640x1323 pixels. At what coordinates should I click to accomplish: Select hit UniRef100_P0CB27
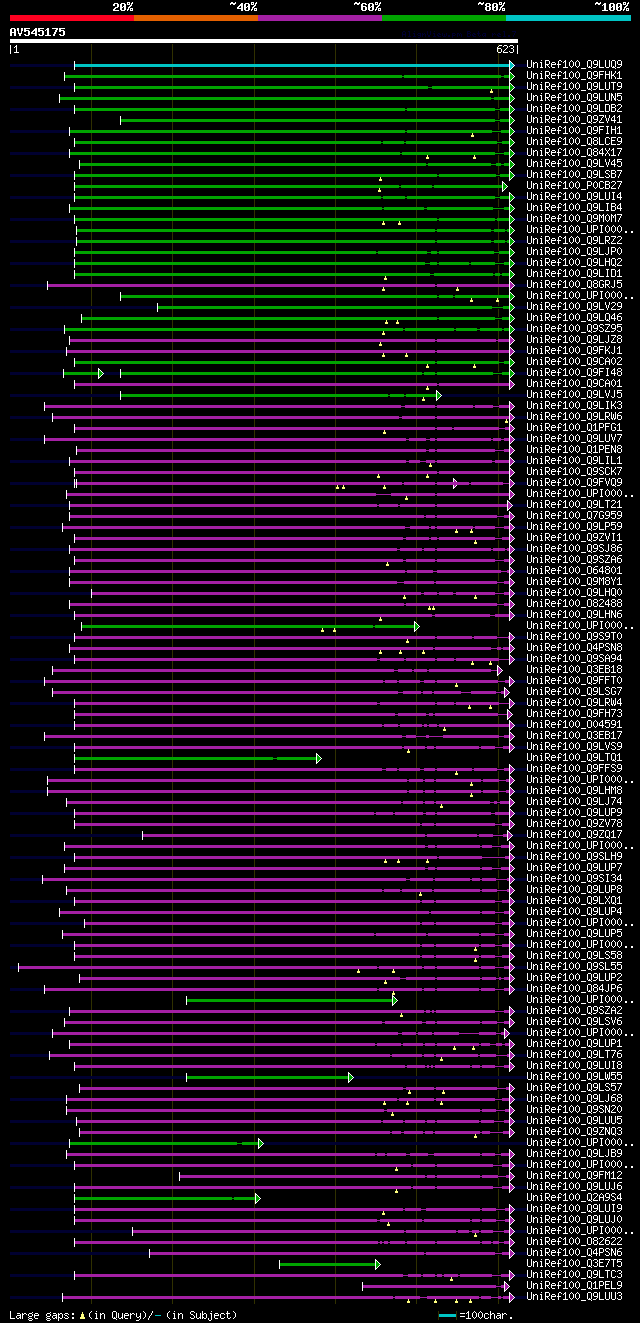coord(575,186)
